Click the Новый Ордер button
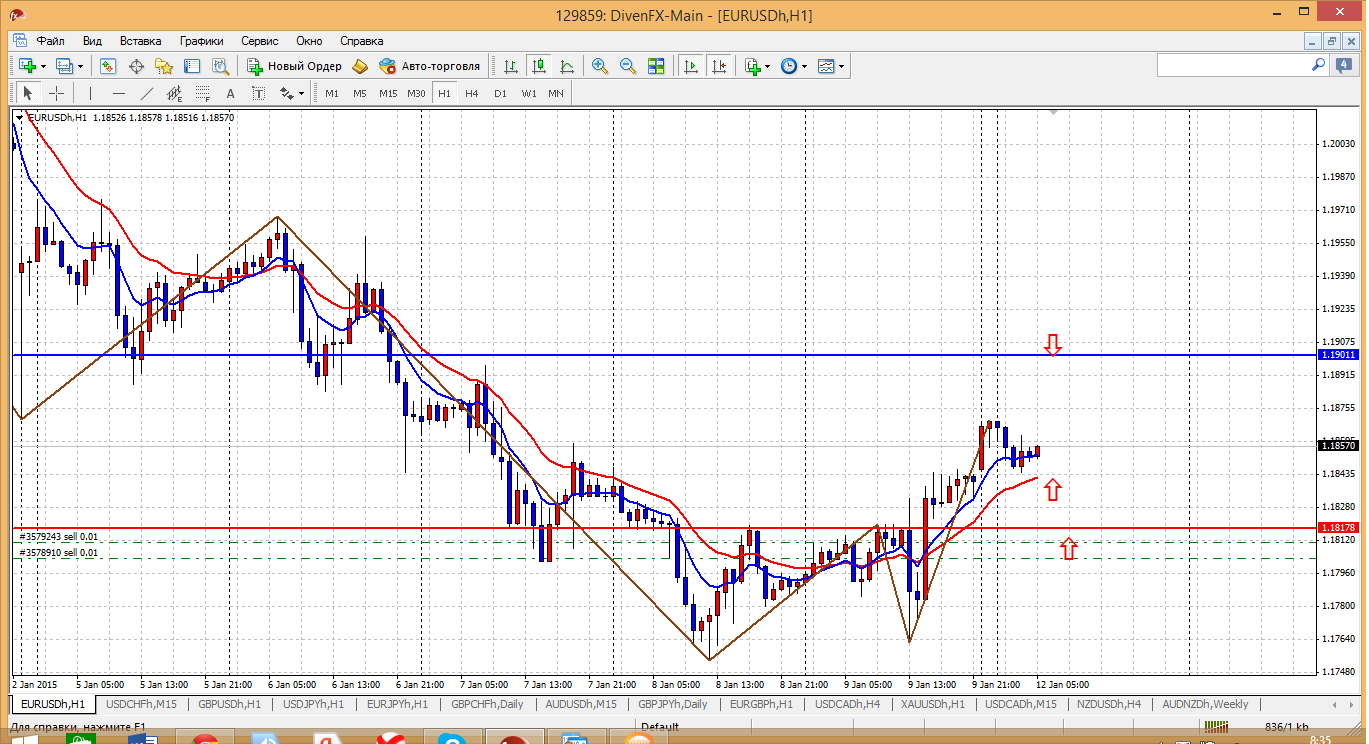The height and width of the screenshot is (744, 1369). tap(294, 66)
